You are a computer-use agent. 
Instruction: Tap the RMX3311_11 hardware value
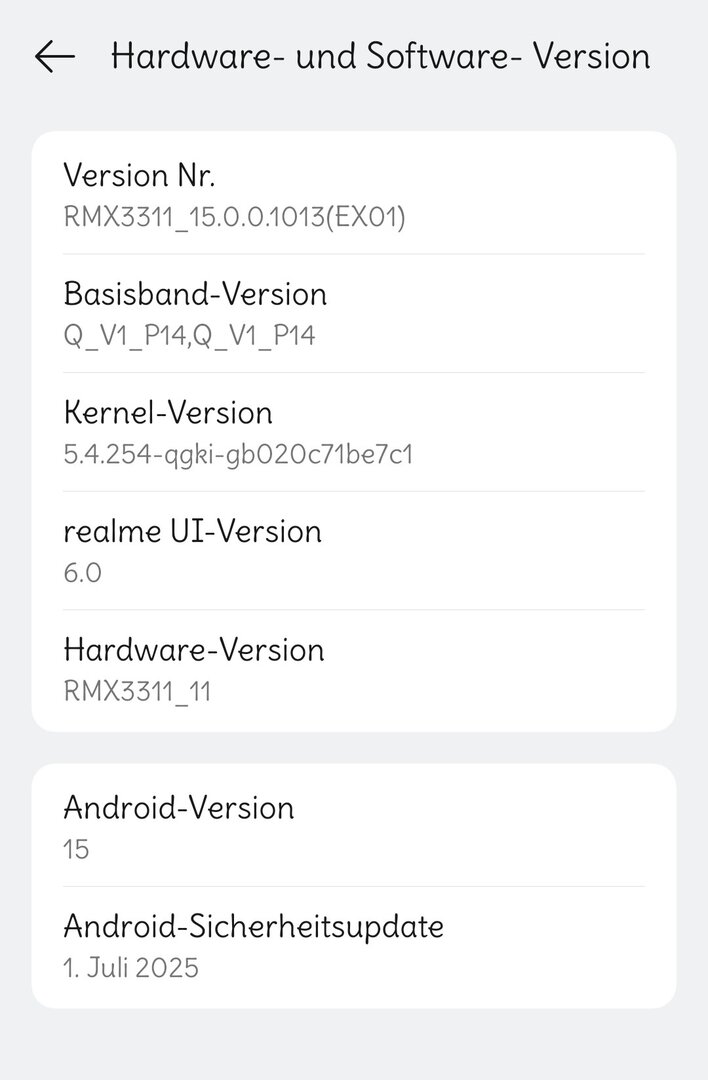137,691
